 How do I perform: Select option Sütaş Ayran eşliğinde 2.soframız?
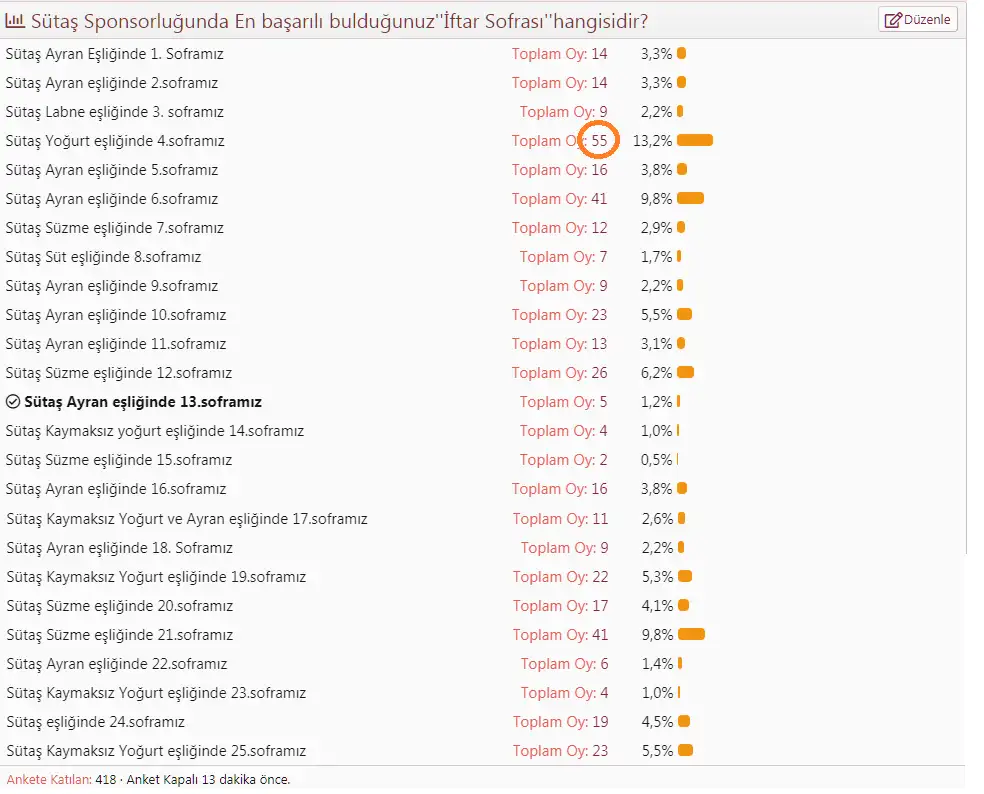[x=112, y=83]
